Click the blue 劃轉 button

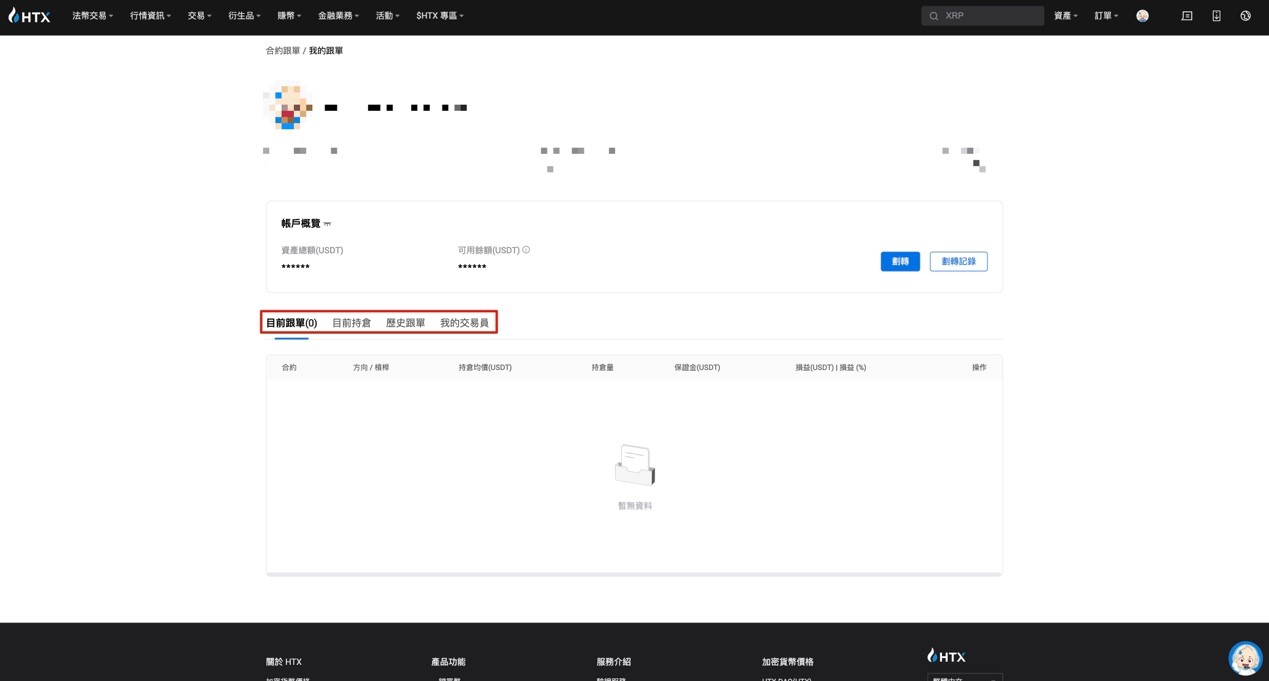point(900,261)
